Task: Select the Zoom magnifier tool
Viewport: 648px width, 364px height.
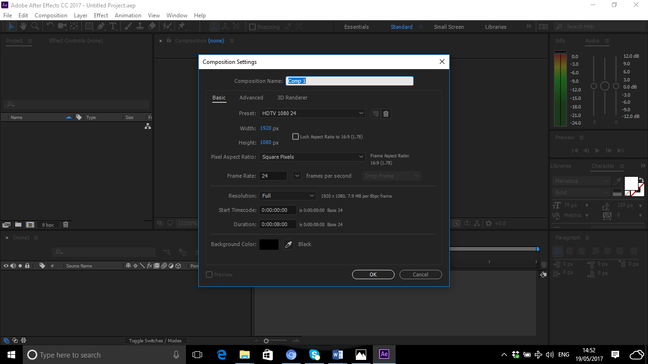Action: (x=35, y=26)
